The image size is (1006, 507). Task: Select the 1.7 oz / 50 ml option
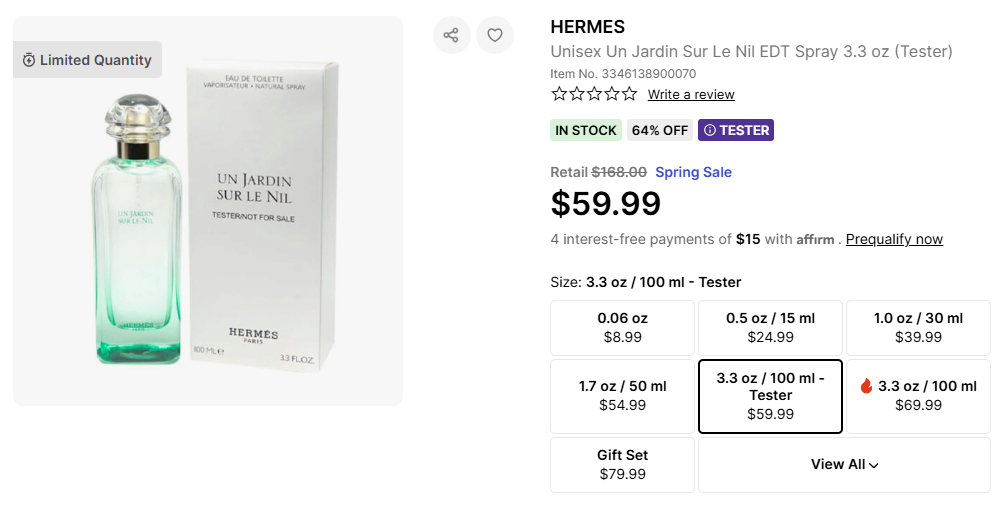pyautogui.click(x=622, y=396)
